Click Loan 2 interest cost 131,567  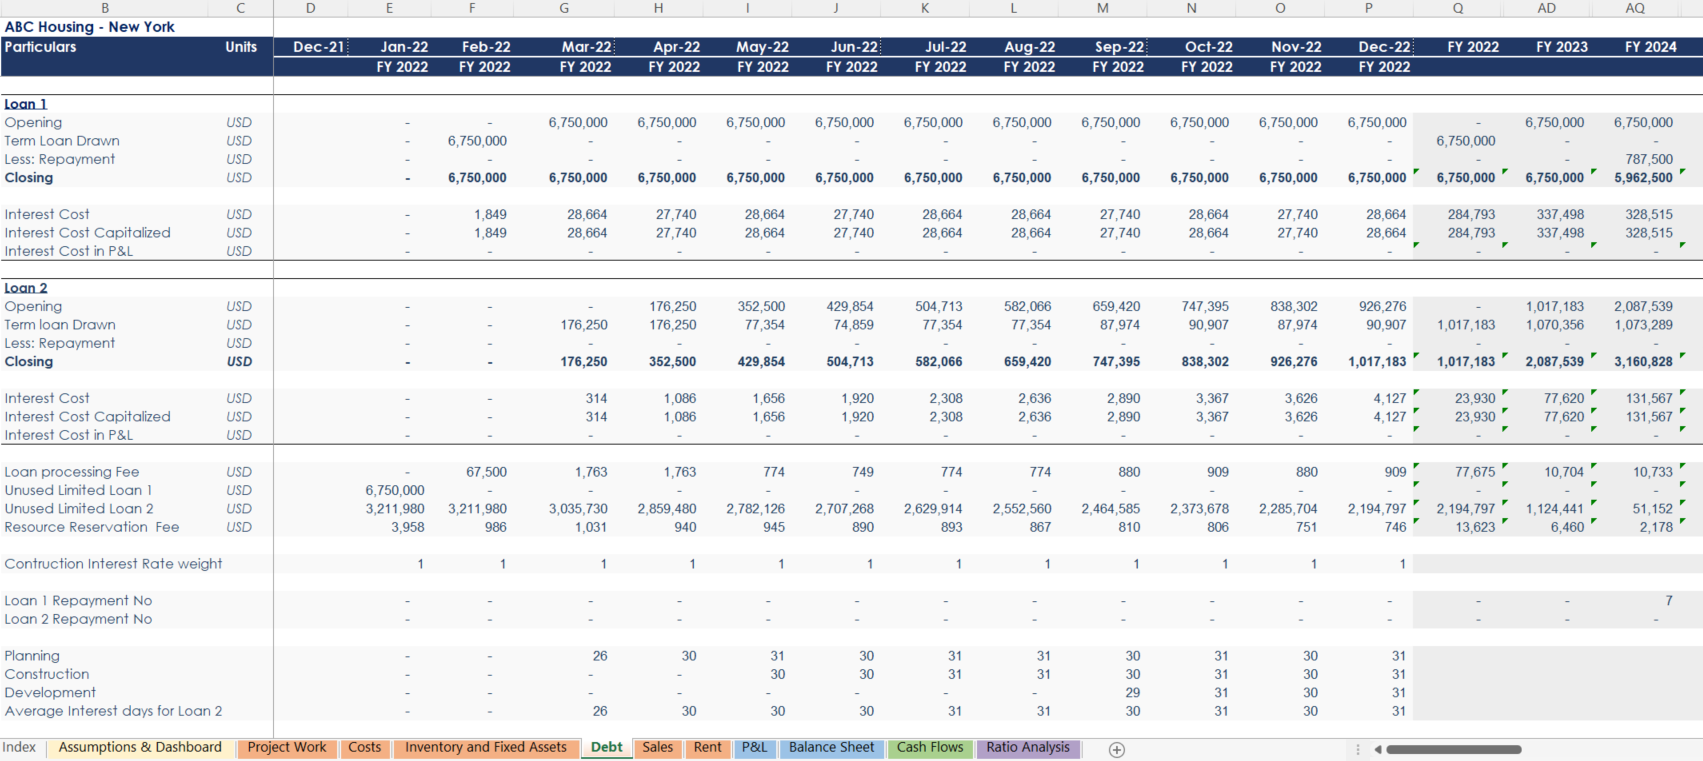coord(1649,399)
